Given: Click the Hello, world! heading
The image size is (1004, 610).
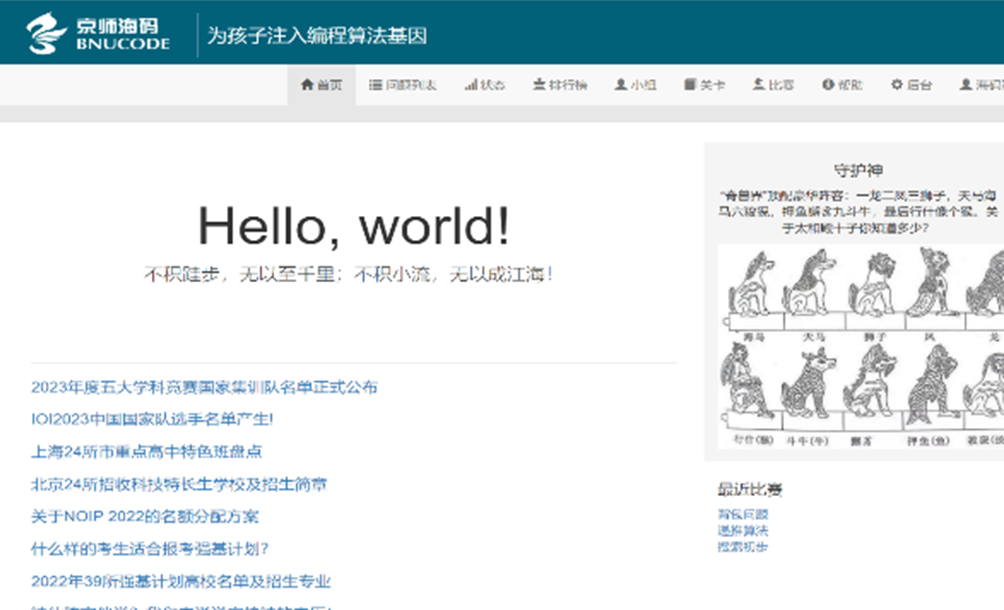Looking at the screenshot, I should tap(353, 225).
